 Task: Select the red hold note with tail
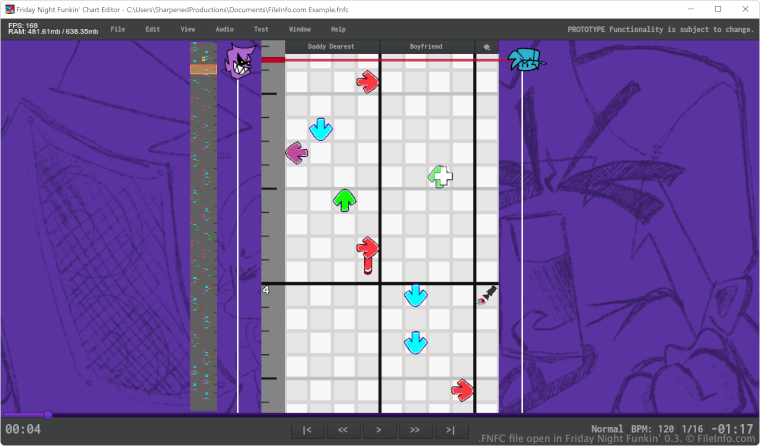(x=368, y=250)
